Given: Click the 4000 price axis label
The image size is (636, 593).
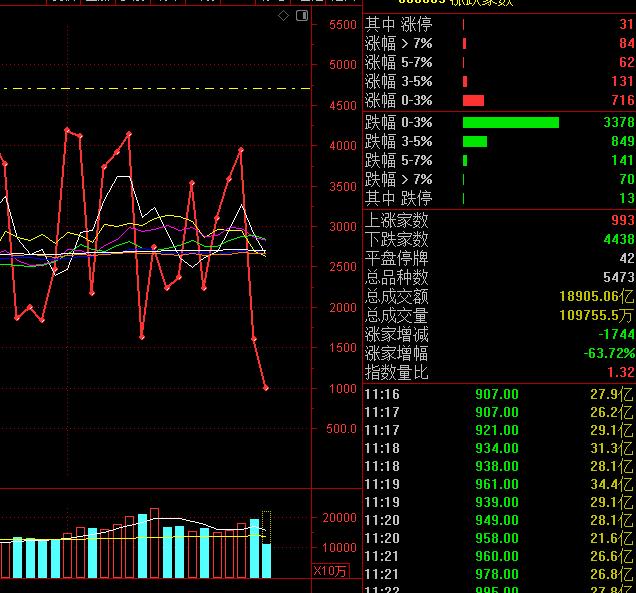Looking at the screenshot, I should click(343, 146).
